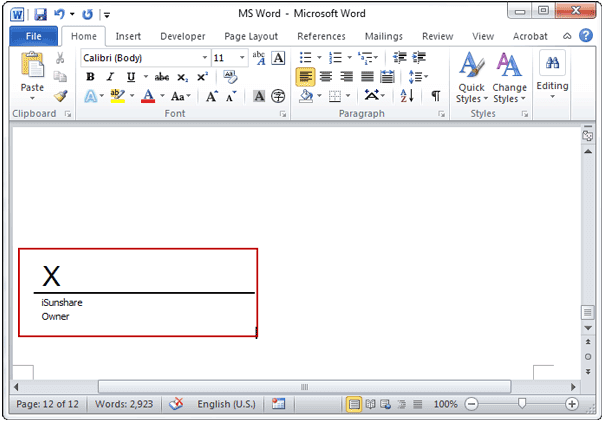Image resolution: width=609 pixels, height=421 pixels.
Task: Click the Format Painter icon
Action: 60,97
